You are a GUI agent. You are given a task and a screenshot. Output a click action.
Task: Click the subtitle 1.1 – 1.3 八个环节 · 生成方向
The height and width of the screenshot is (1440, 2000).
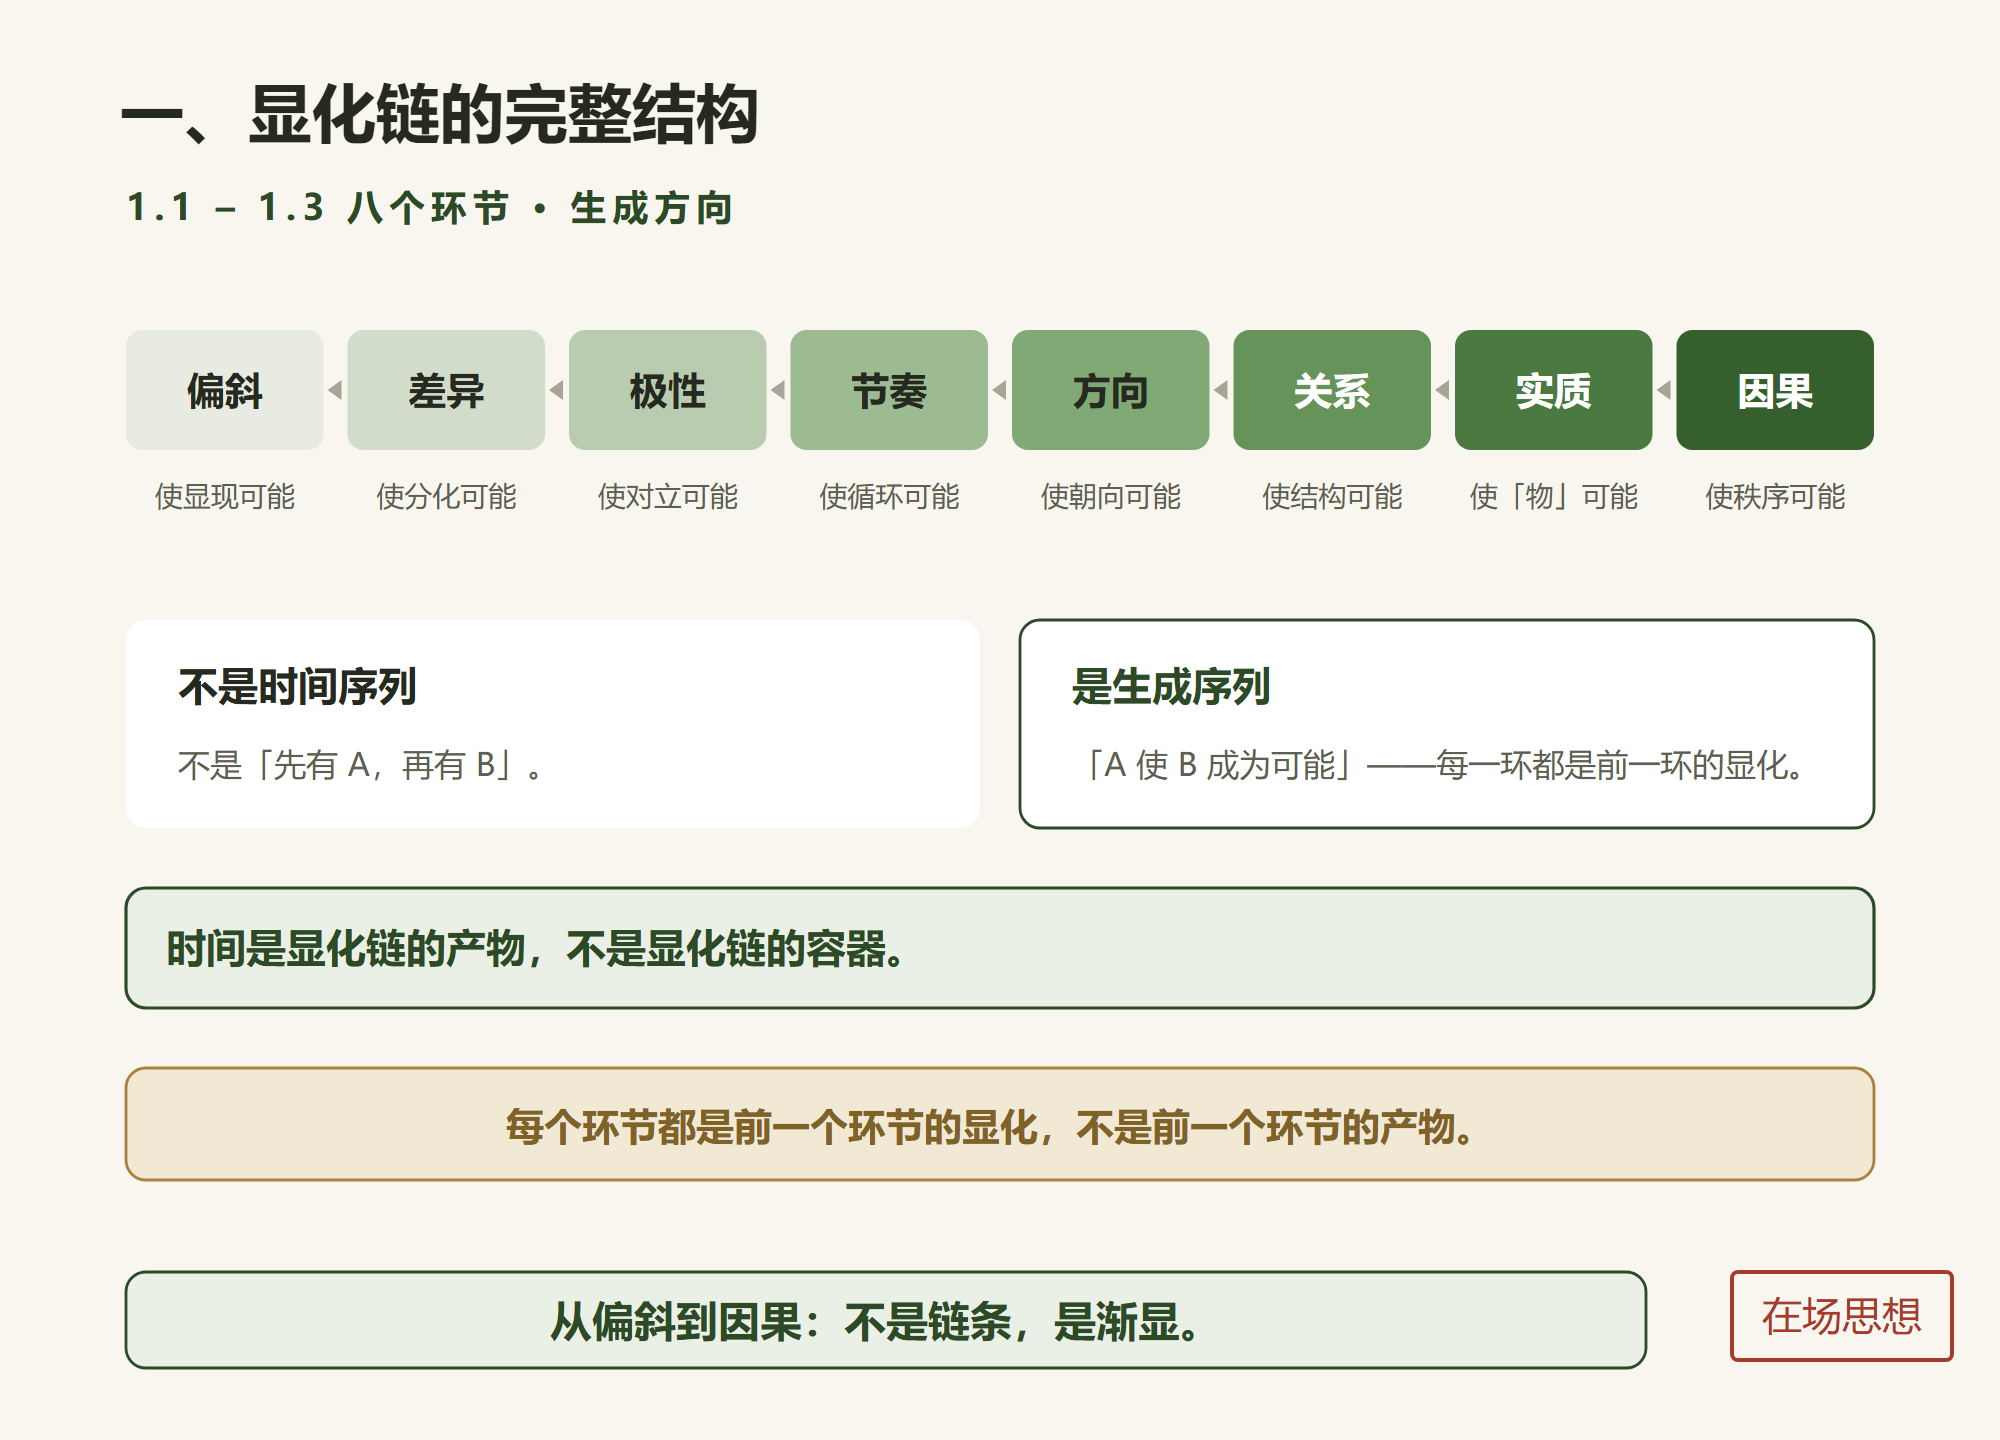tap(431, 208)
